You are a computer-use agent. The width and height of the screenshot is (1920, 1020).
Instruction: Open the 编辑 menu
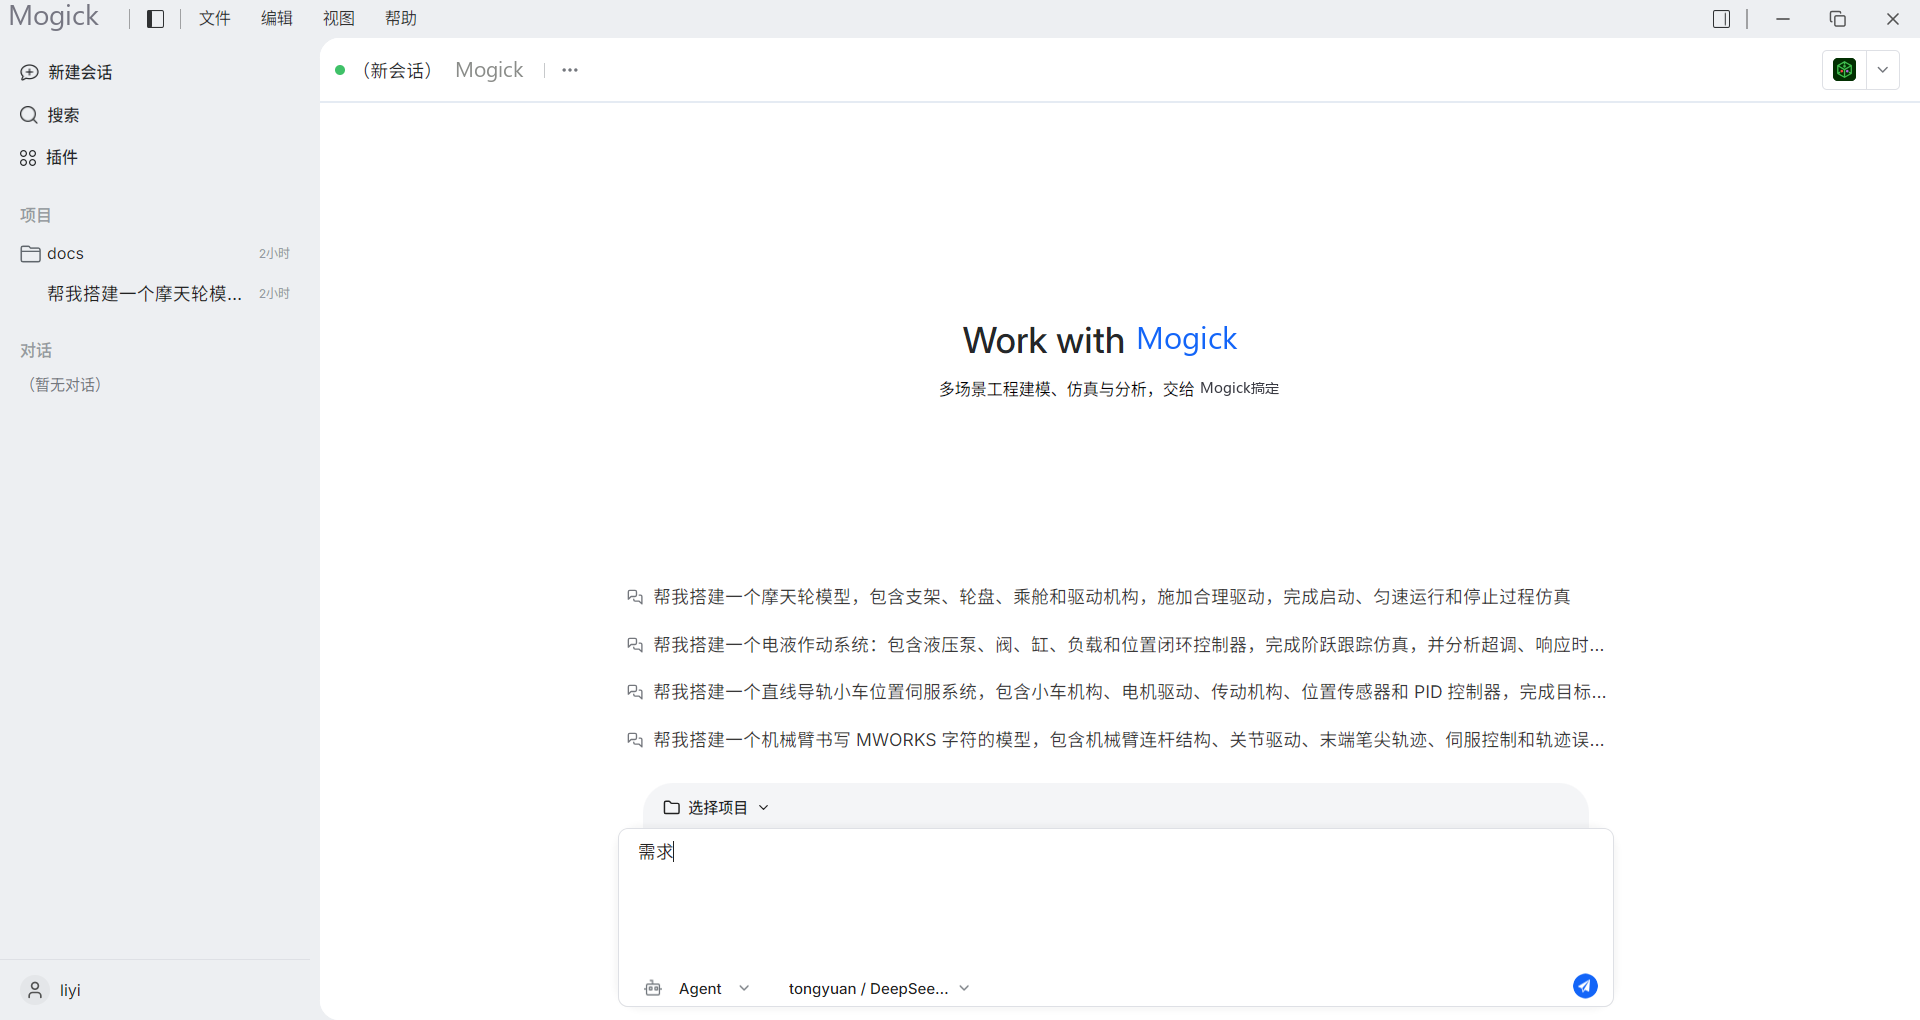click(277, 19)
